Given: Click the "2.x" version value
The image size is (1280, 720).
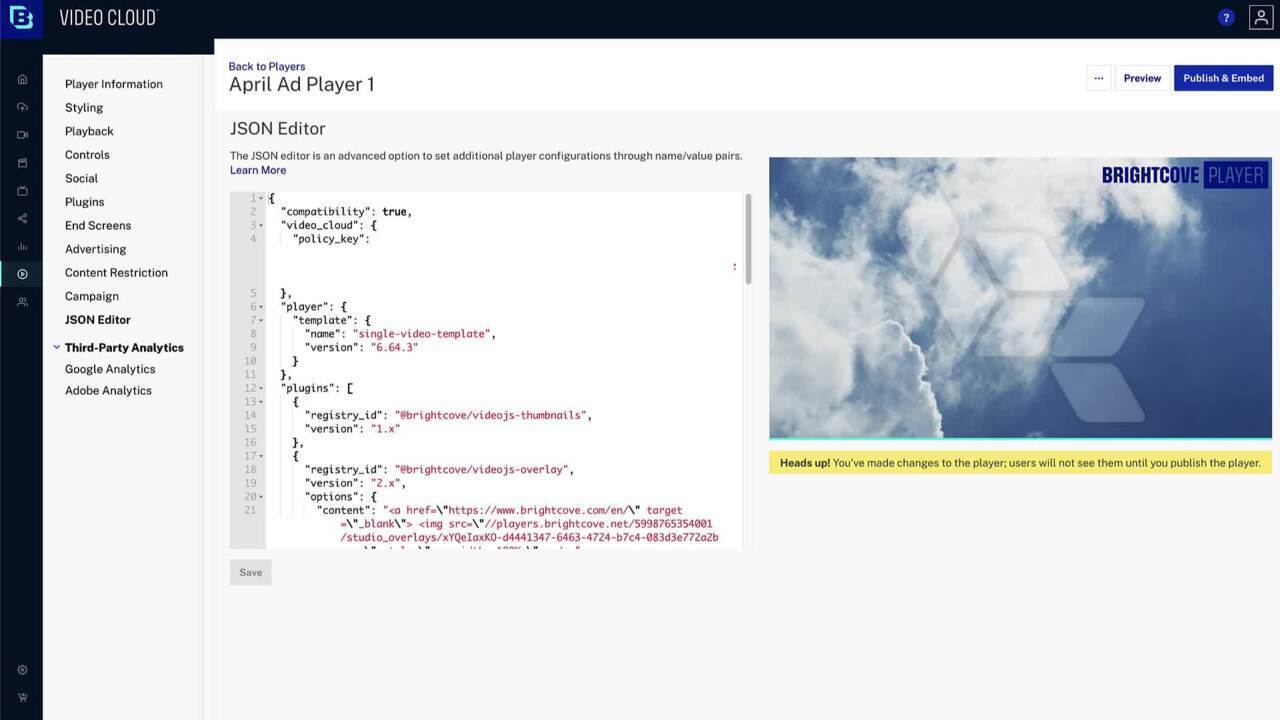Looking at the screenshot, I should [x=384, y=483].
